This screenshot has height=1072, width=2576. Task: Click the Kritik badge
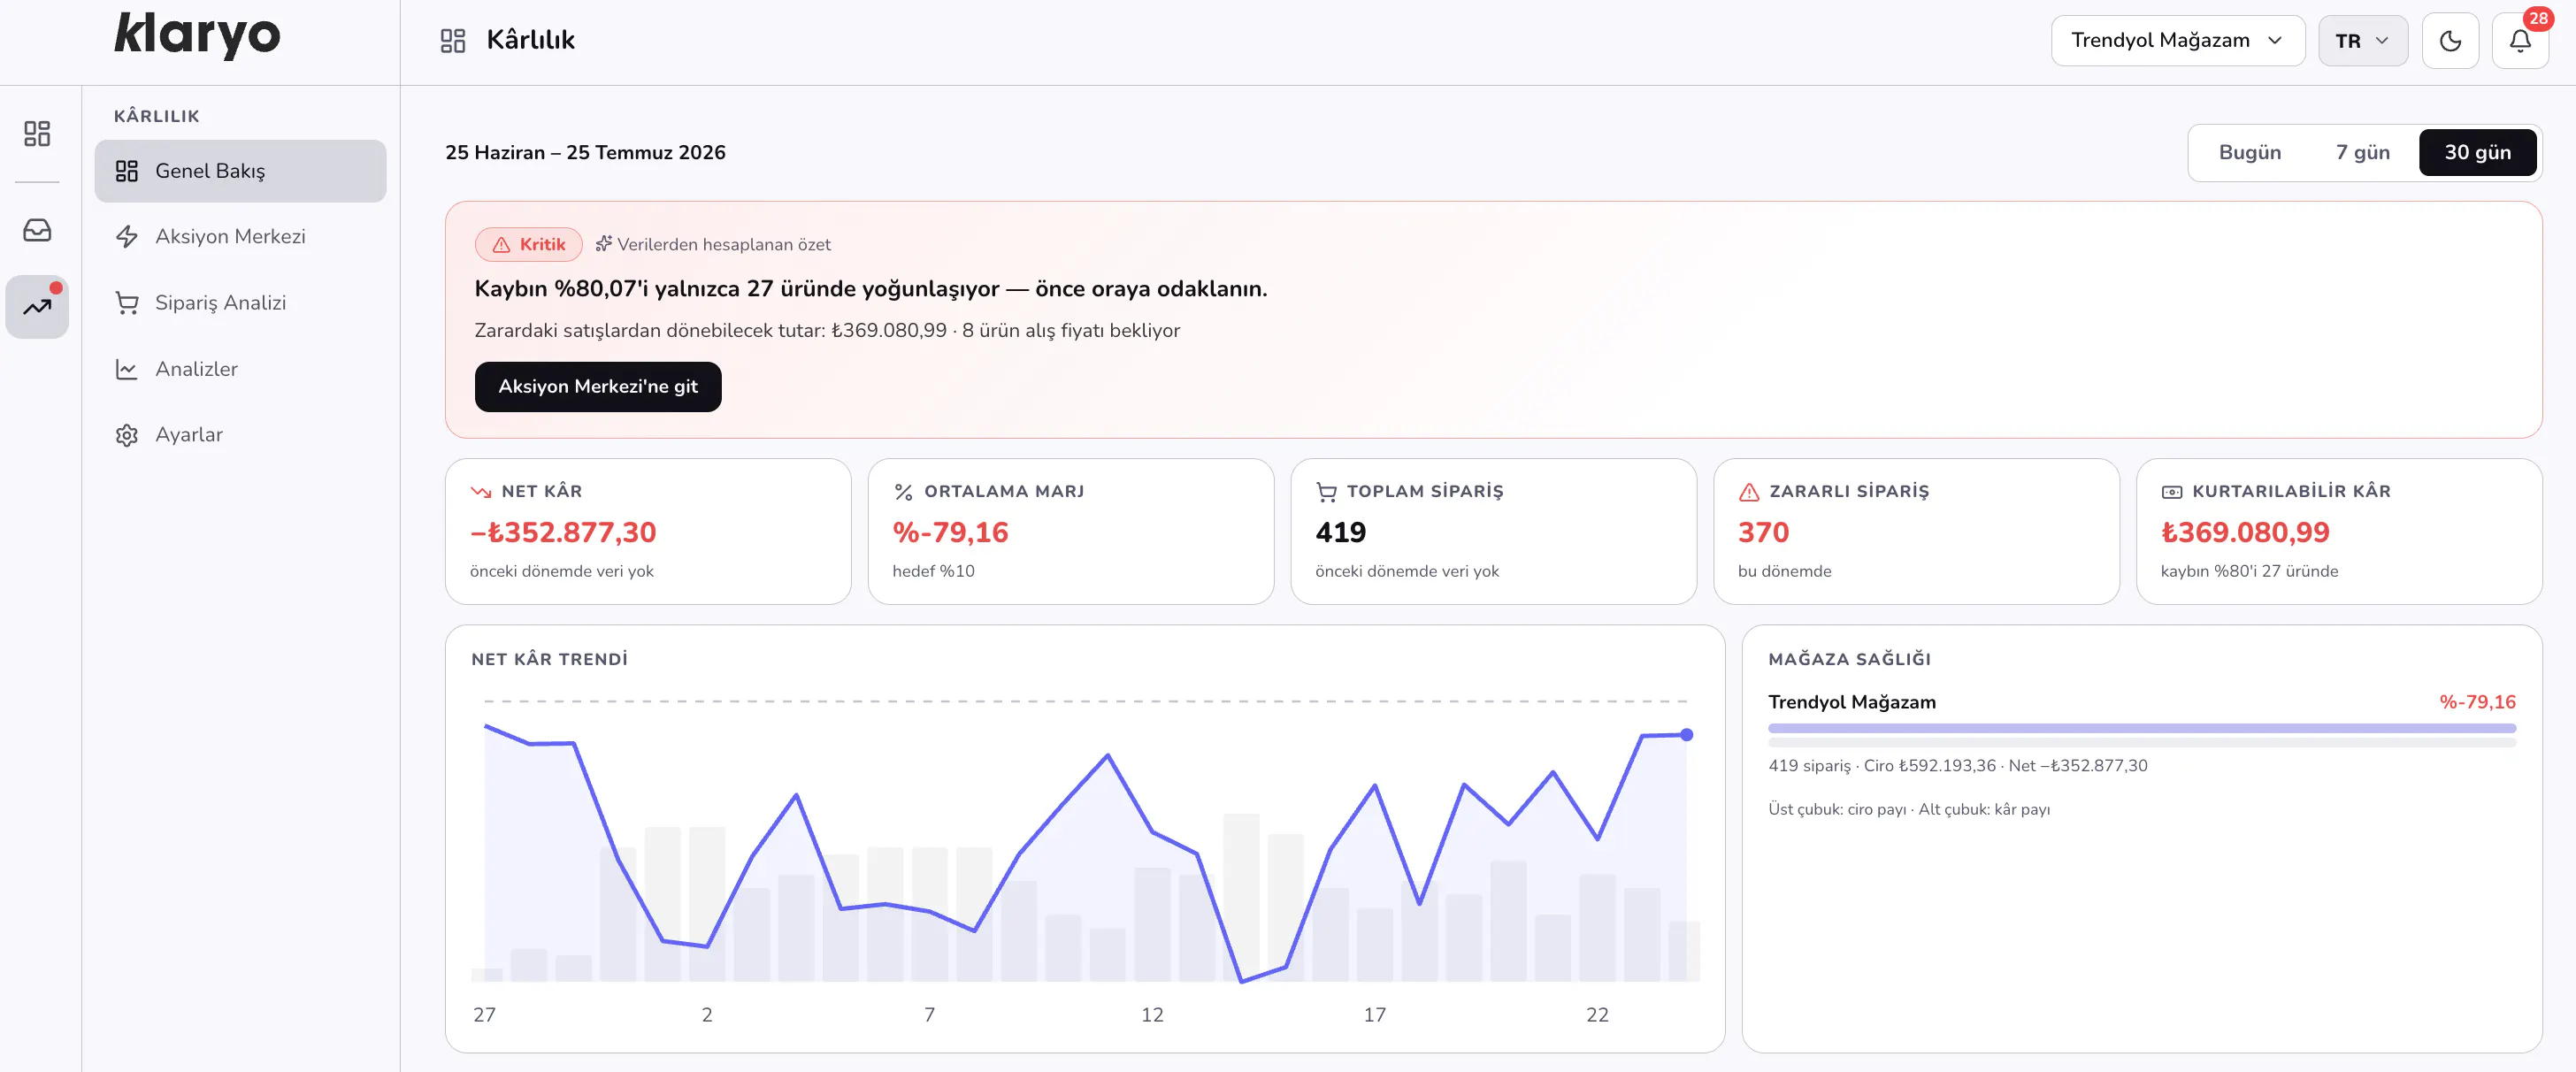pos(529,245)
